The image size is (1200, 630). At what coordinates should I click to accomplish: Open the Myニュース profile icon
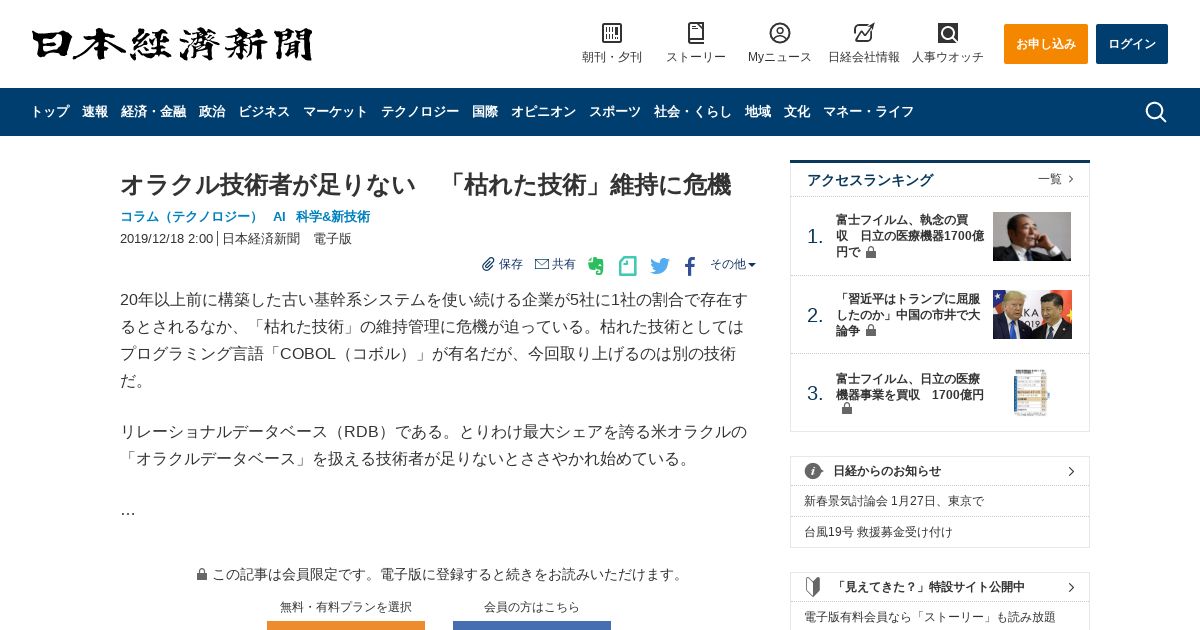click(x=780, y=33)
